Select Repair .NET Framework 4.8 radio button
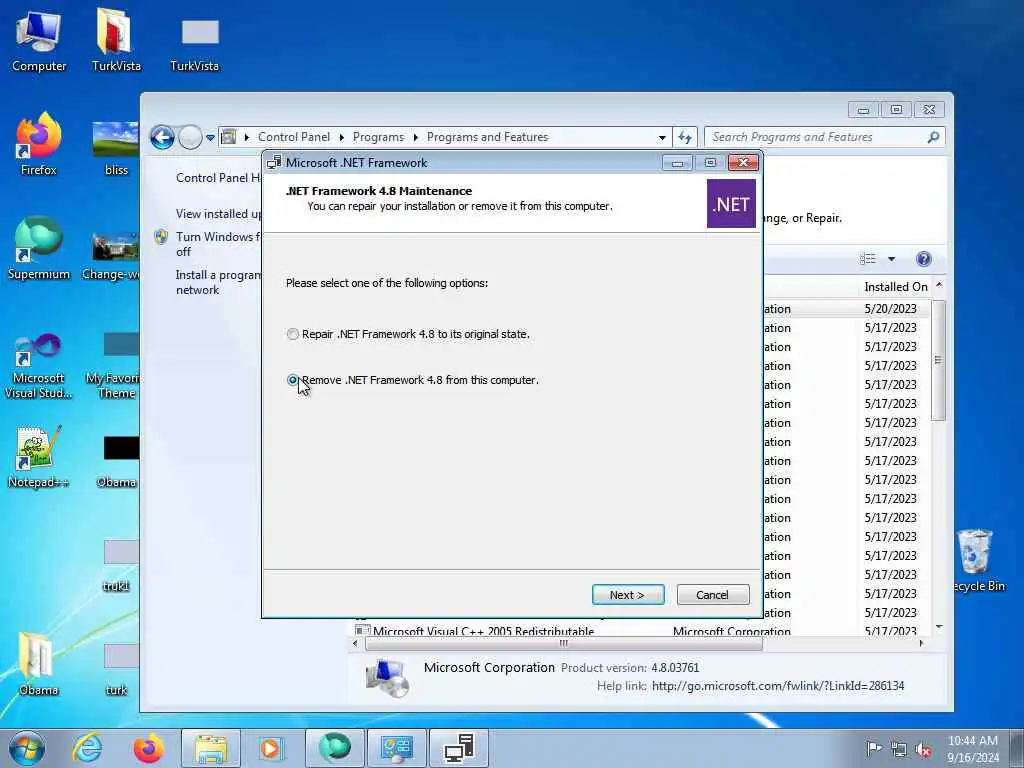Viewport: 1024px width, 768px height. (x=293, y=334)
